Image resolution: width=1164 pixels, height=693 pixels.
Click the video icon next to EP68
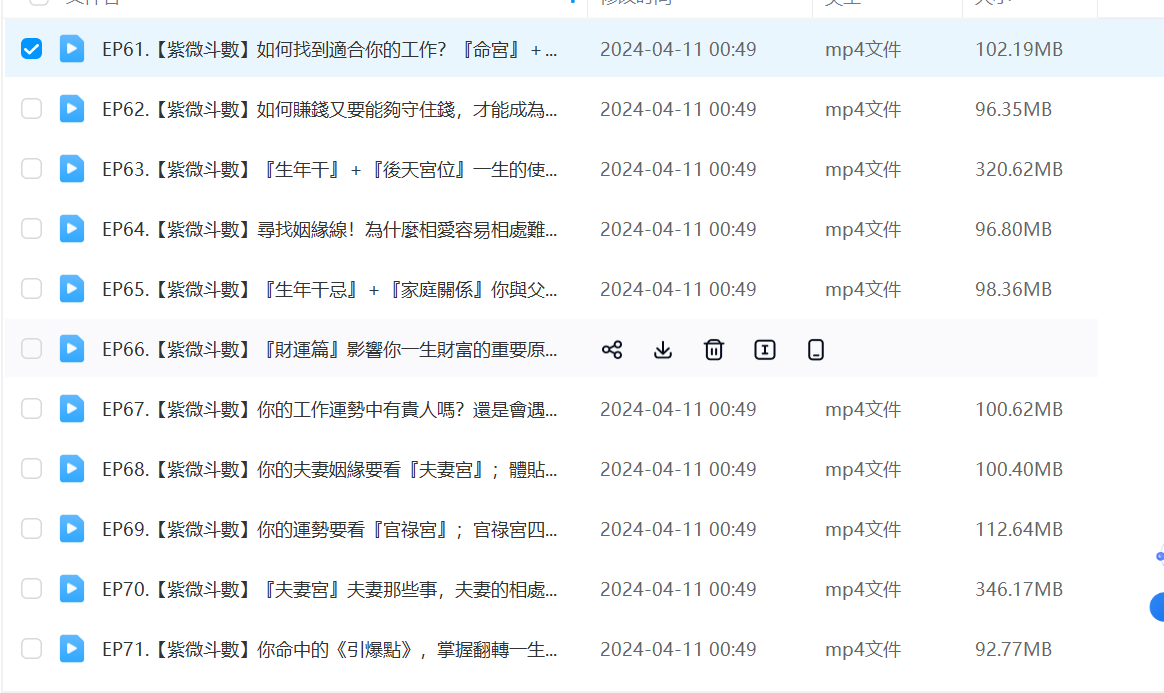[x=72, y=469]
